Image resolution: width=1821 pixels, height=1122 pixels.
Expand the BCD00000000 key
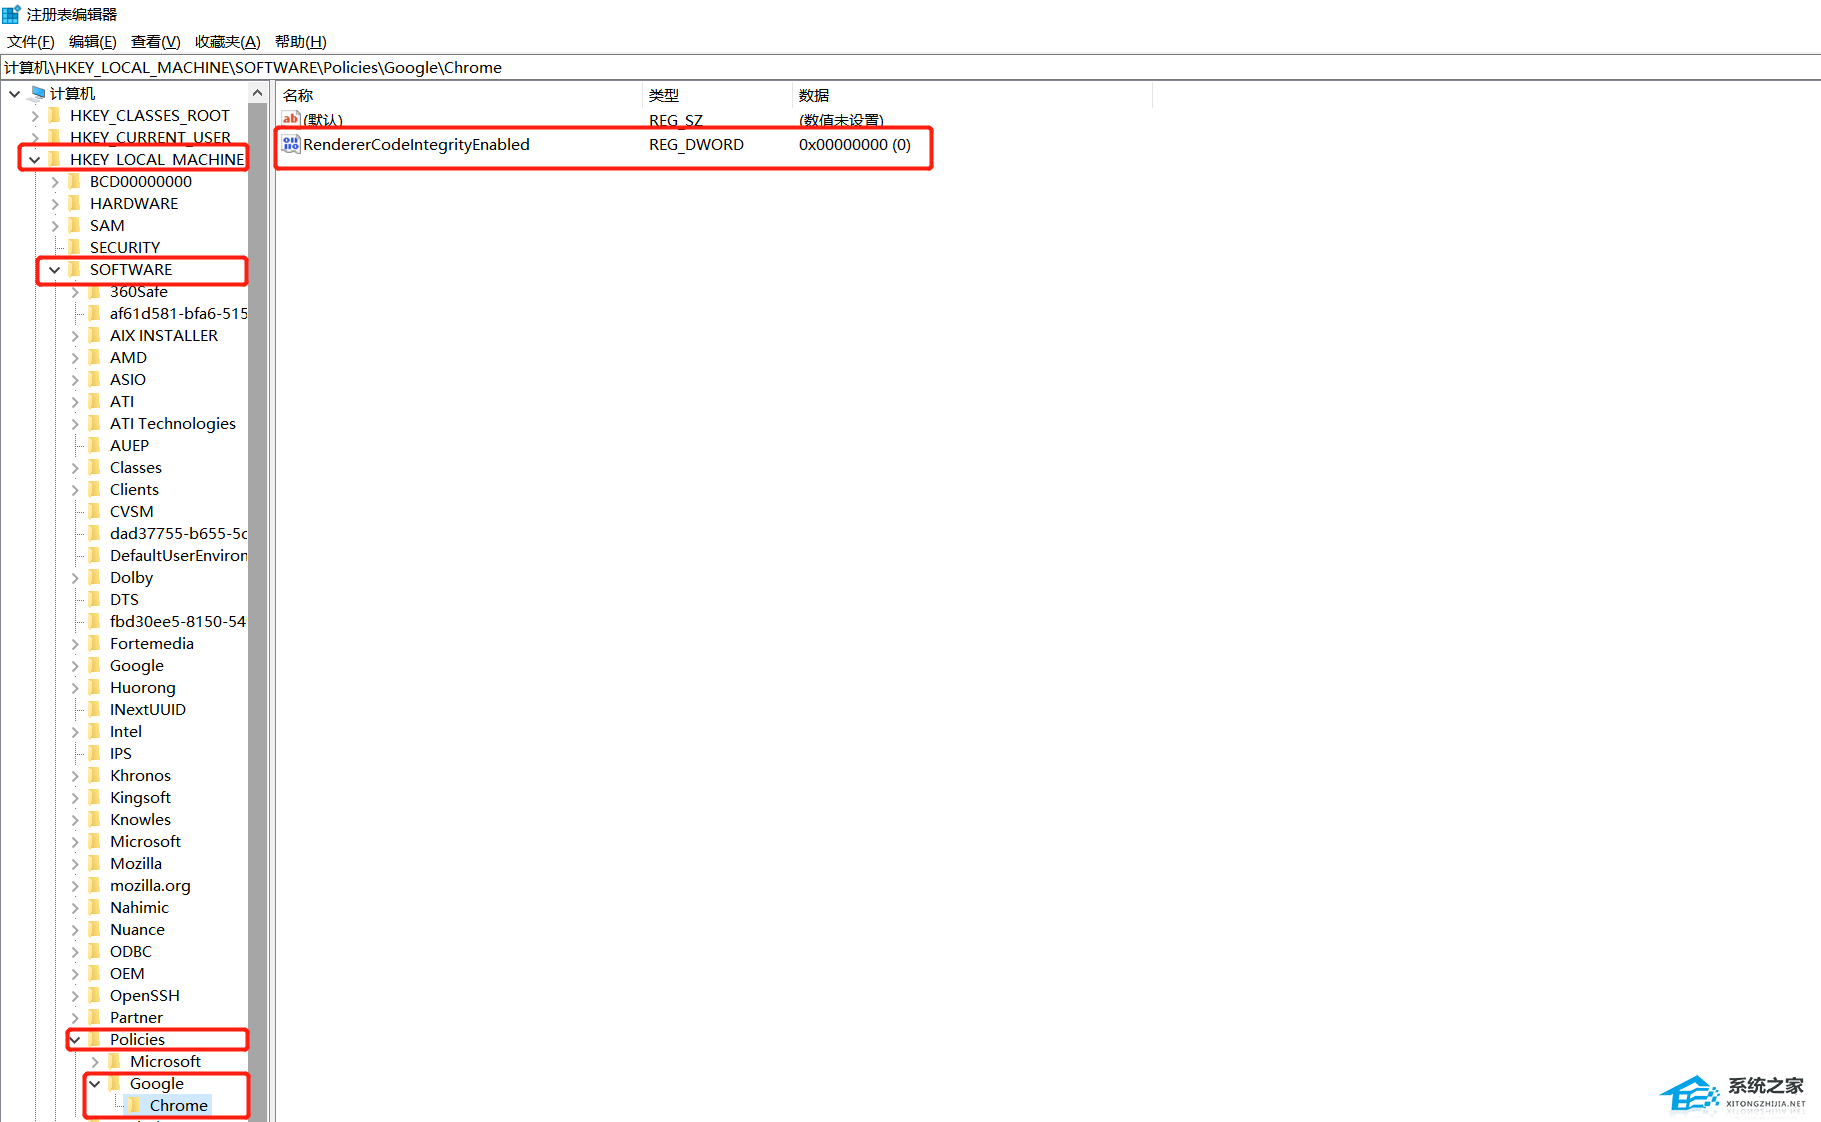[55, 181]
